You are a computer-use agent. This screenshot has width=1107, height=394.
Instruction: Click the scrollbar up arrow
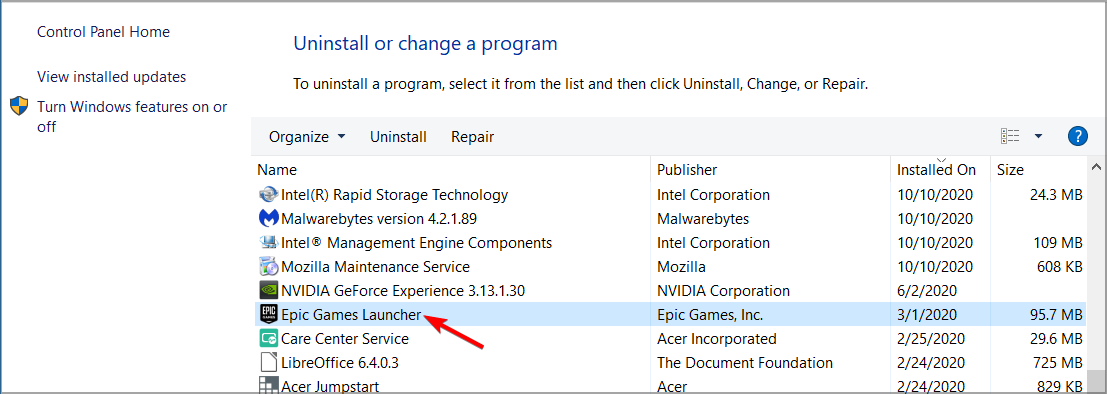[1096, 168]
